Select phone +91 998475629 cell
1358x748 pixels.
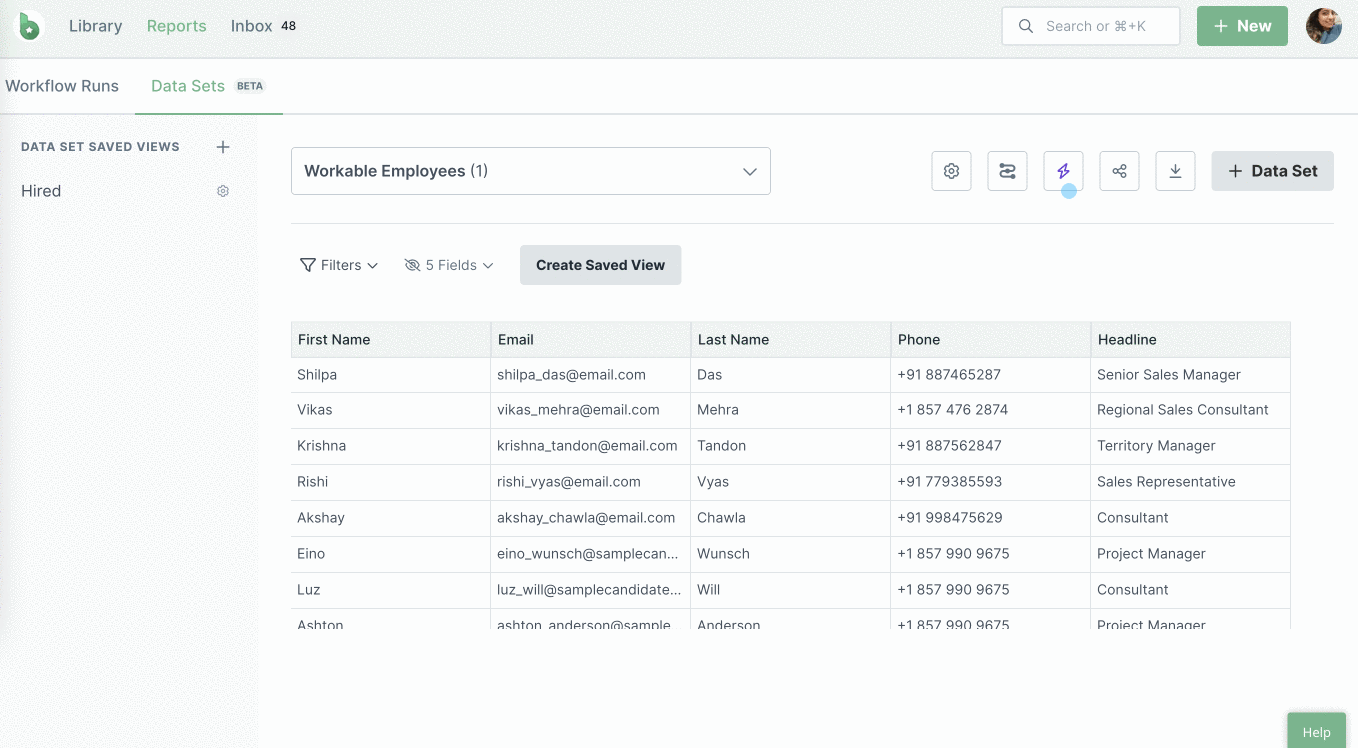click(991, 518)
